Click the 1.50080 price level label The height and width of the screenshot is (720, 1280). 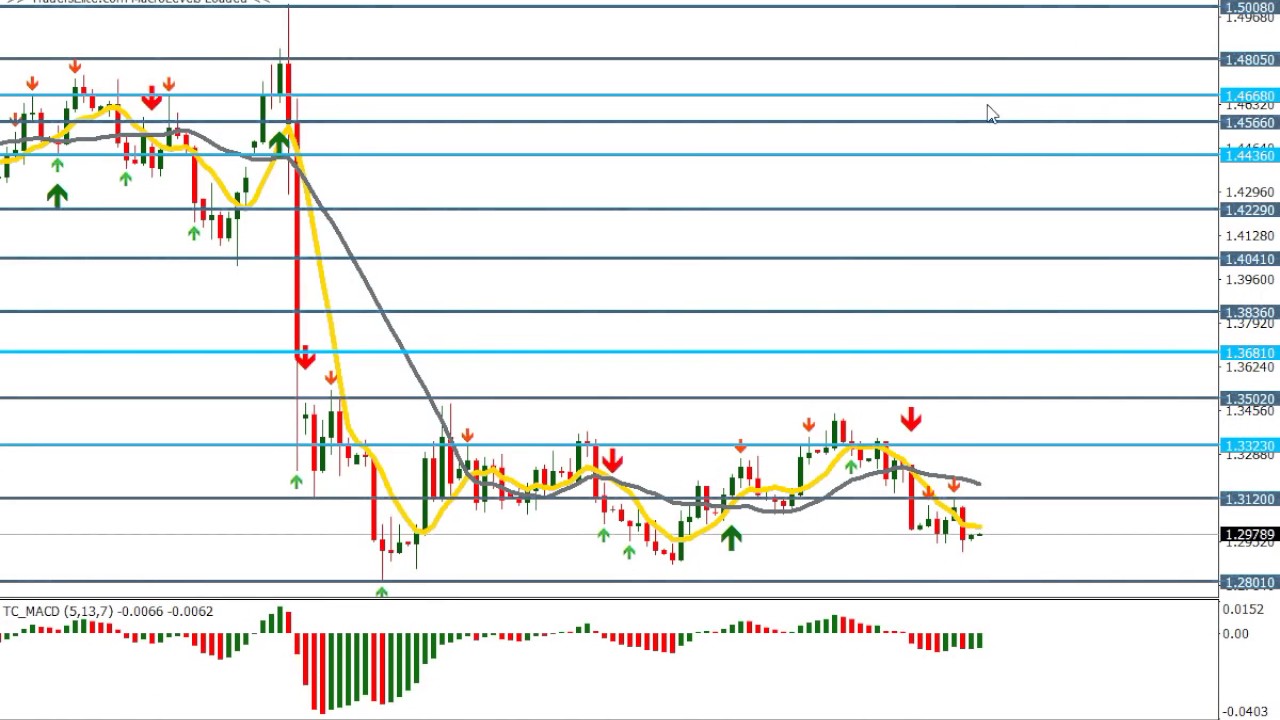tap(1249, 7)
